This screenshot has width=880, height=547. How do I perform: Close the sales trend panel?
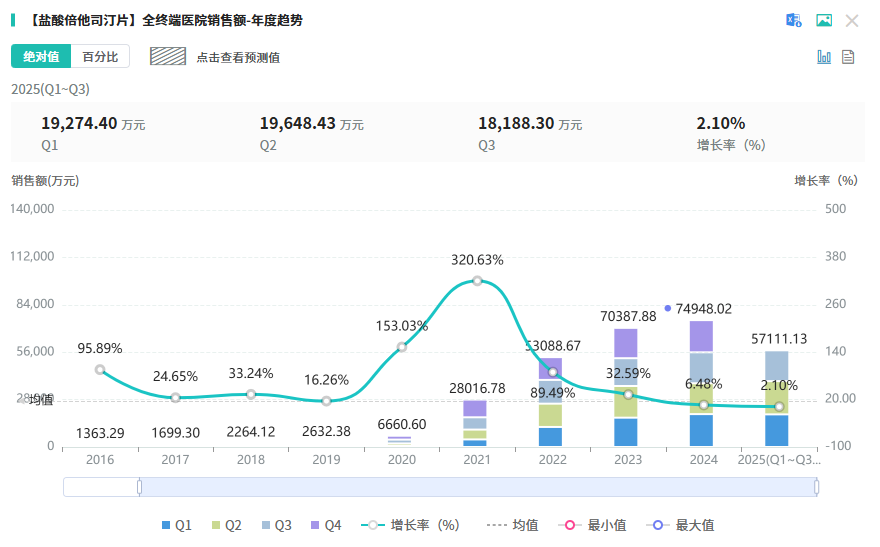[852, 20]
